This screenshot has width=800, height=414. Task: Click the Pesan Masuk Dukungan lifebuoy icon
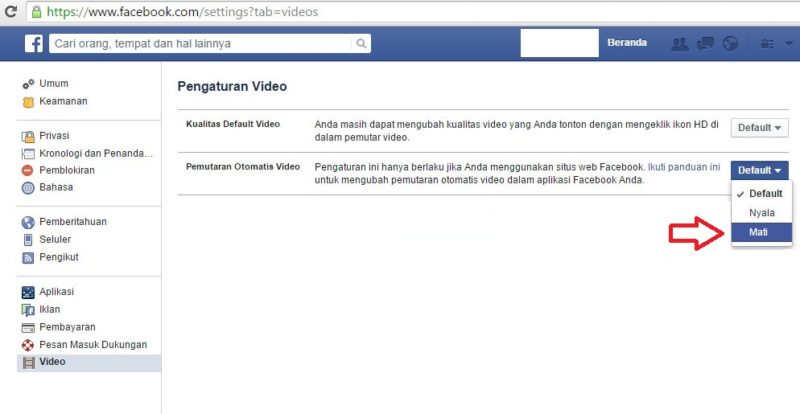[x=28, y=345]
